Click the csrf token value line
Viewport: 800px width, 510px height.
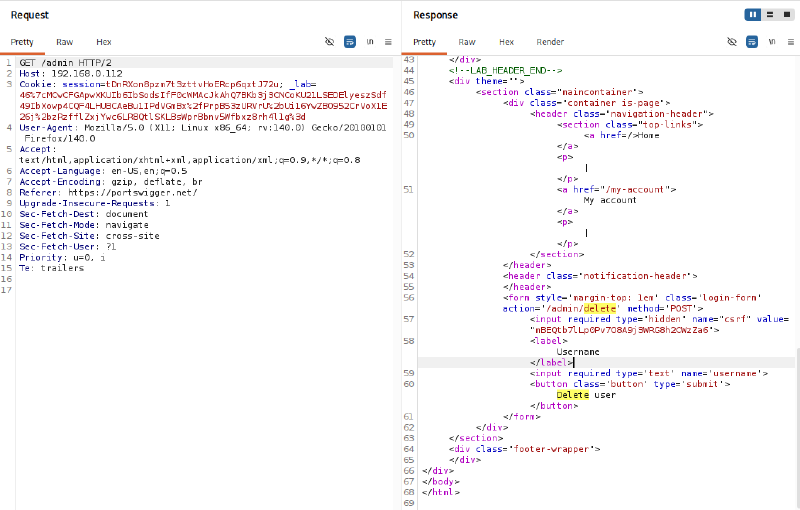[x=624, y=330]
